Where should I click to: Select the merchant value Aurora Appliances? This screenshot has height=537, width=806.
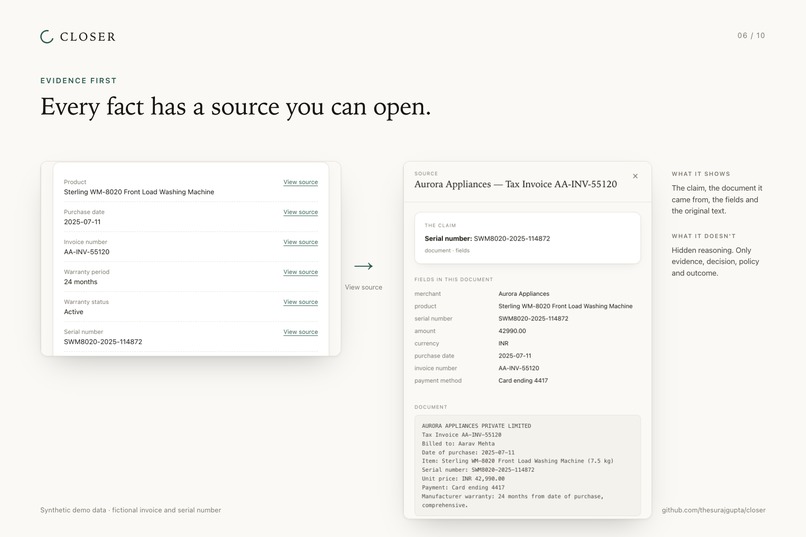tap(524, 294)
